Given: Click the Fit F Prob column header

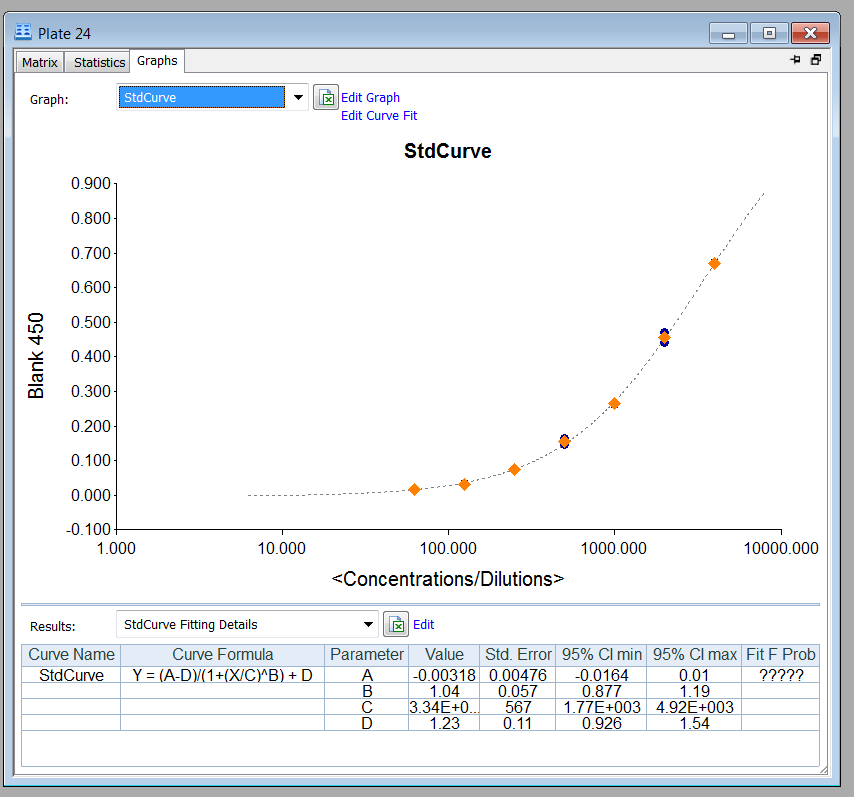Looking at the screenshot, I should tap(781, 655).
